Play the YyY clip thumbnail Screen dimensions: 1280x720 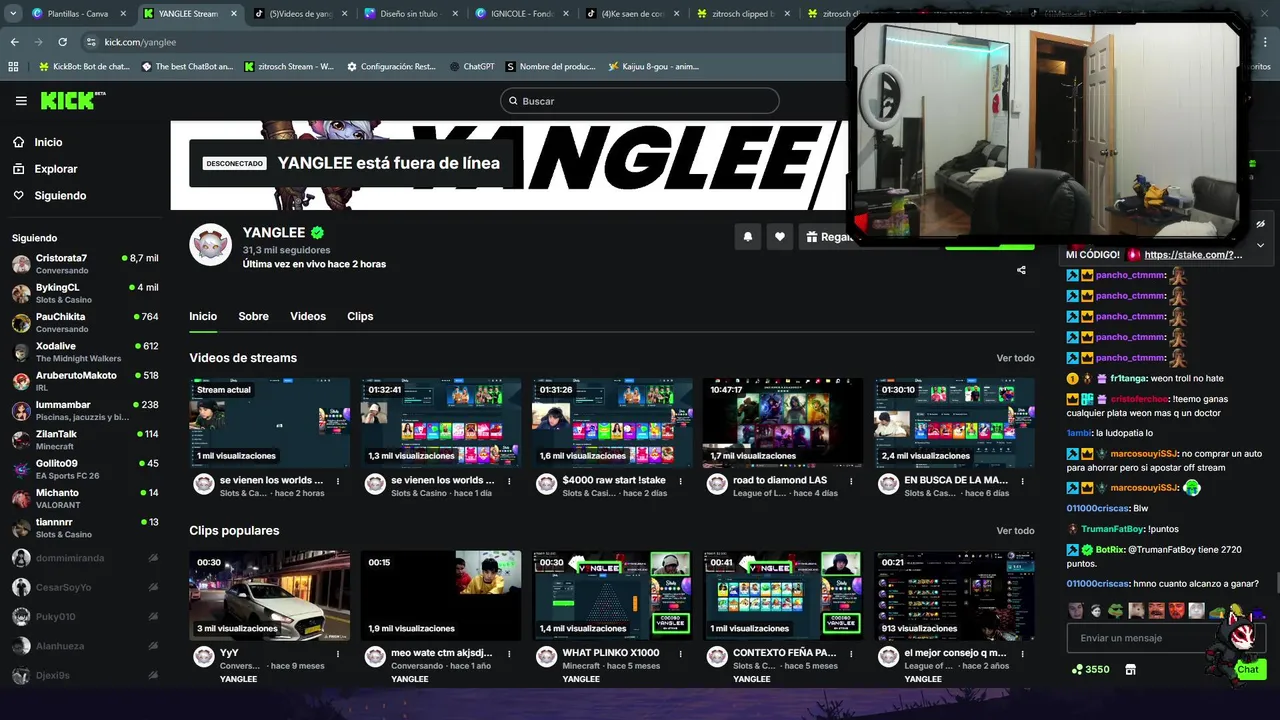pos(270,596)
